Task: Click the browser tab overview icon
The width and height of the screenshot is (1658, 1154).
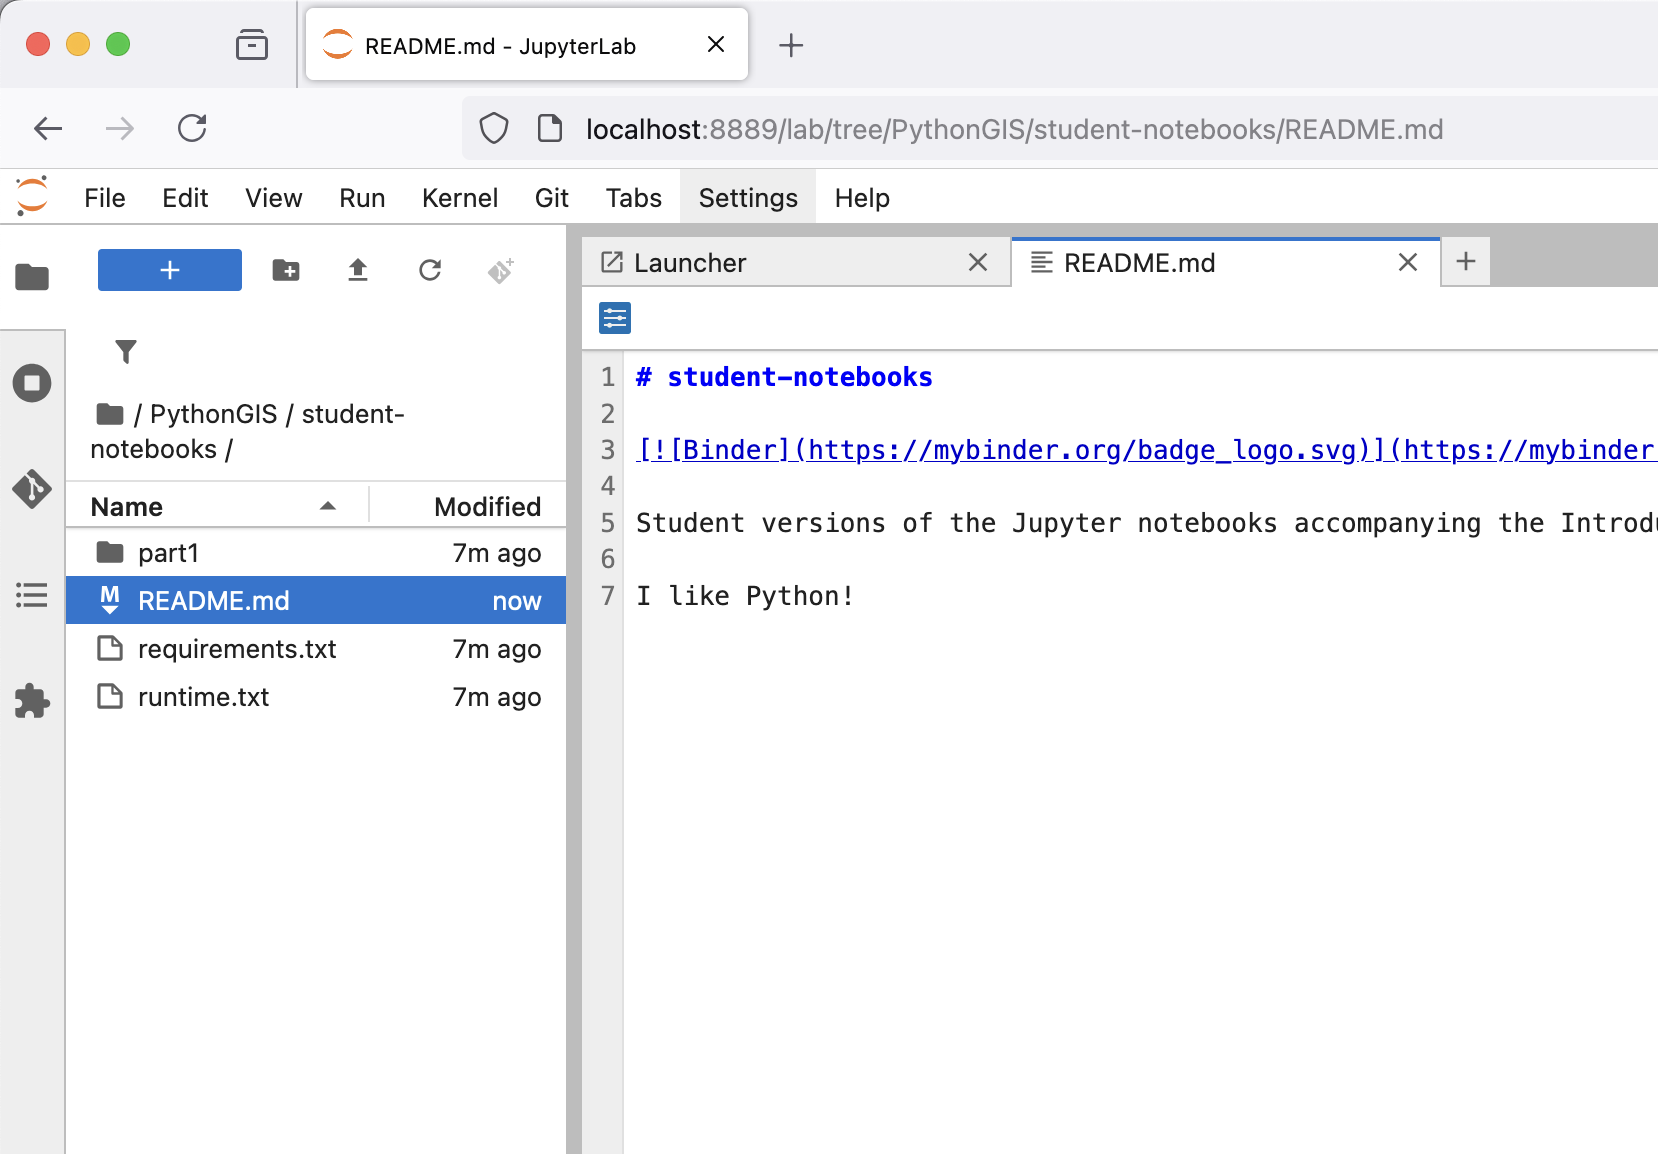Action: coord(252,45)
